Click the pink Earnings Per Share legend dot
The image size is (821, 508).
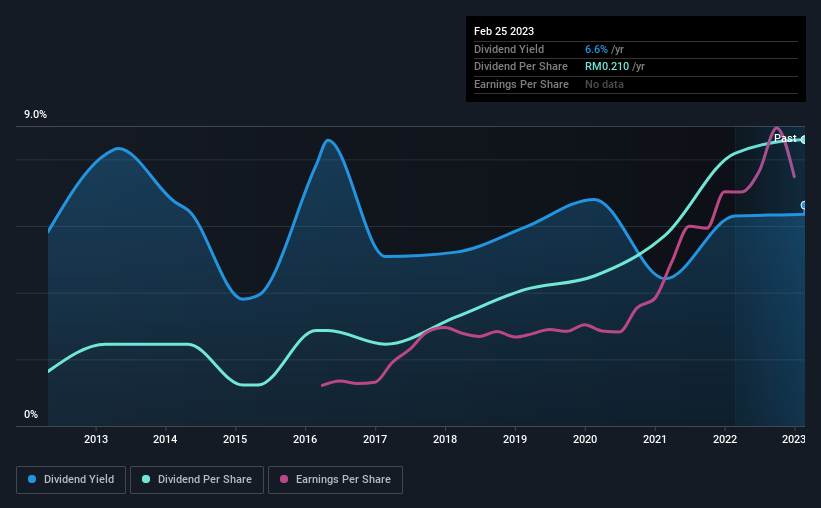(284, 479)
